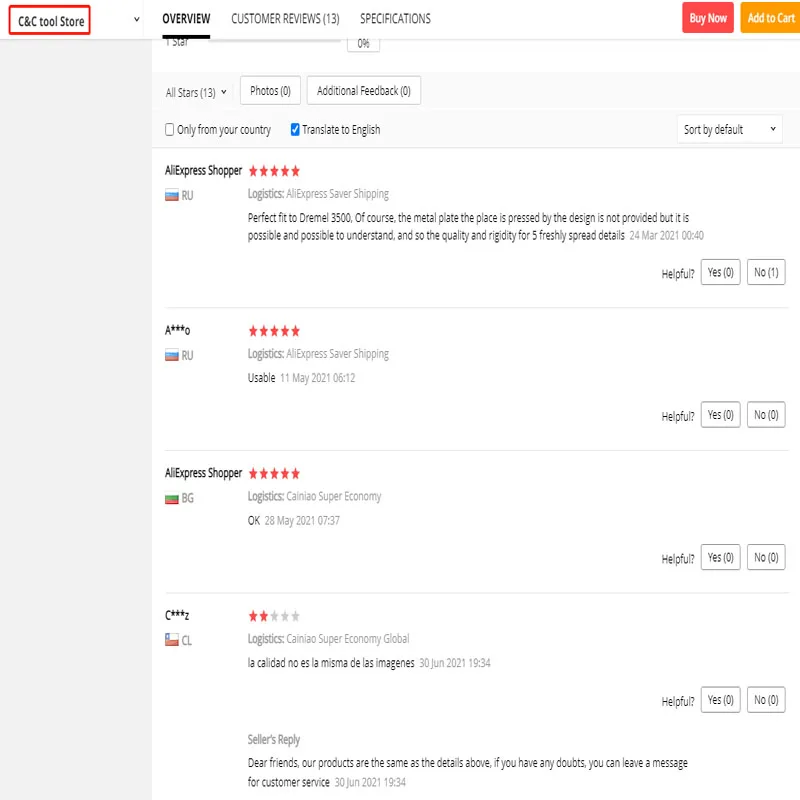
Task: Vote No (0) on the 'OK' review from BG
Action: [766, 557]
